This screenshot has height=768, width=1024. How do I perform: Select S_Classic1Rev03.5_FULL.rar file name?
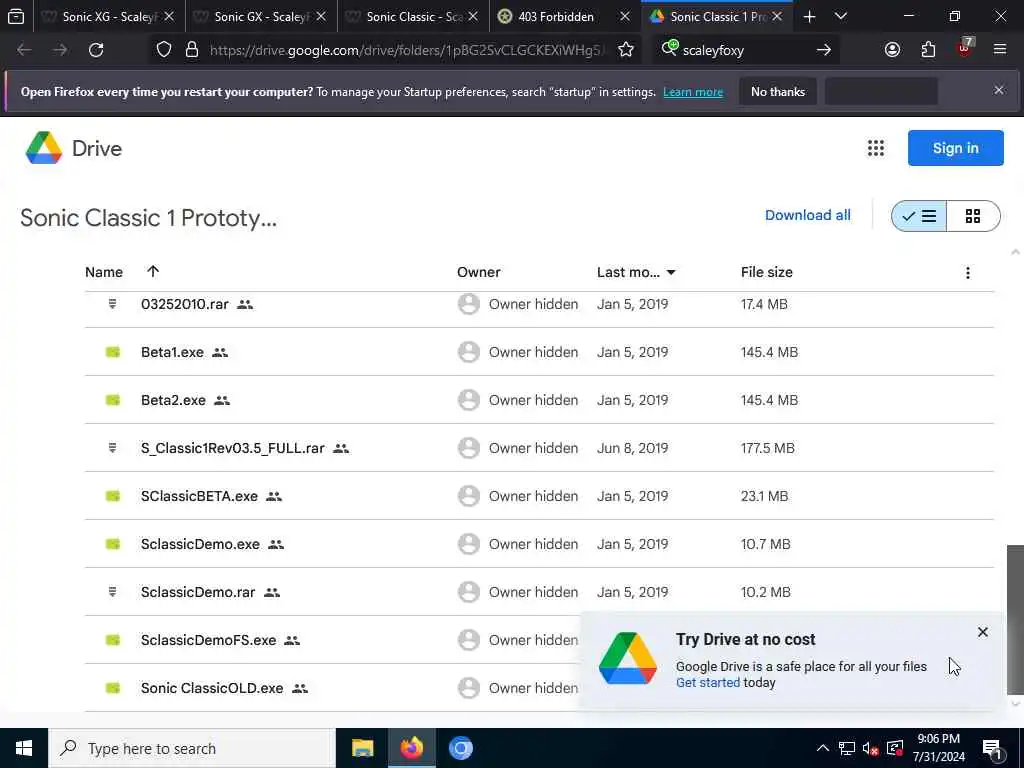pos(232,448)
